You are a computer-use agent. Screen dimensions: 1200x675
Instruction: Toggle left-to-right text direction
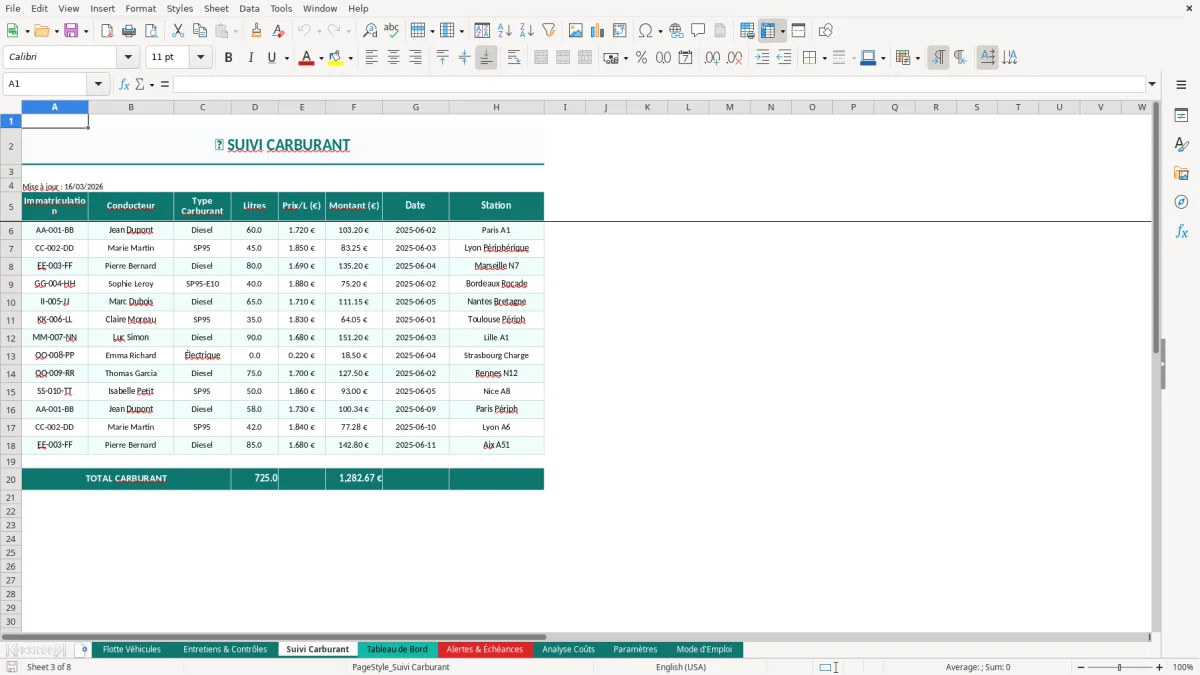(x=938, y=58)
